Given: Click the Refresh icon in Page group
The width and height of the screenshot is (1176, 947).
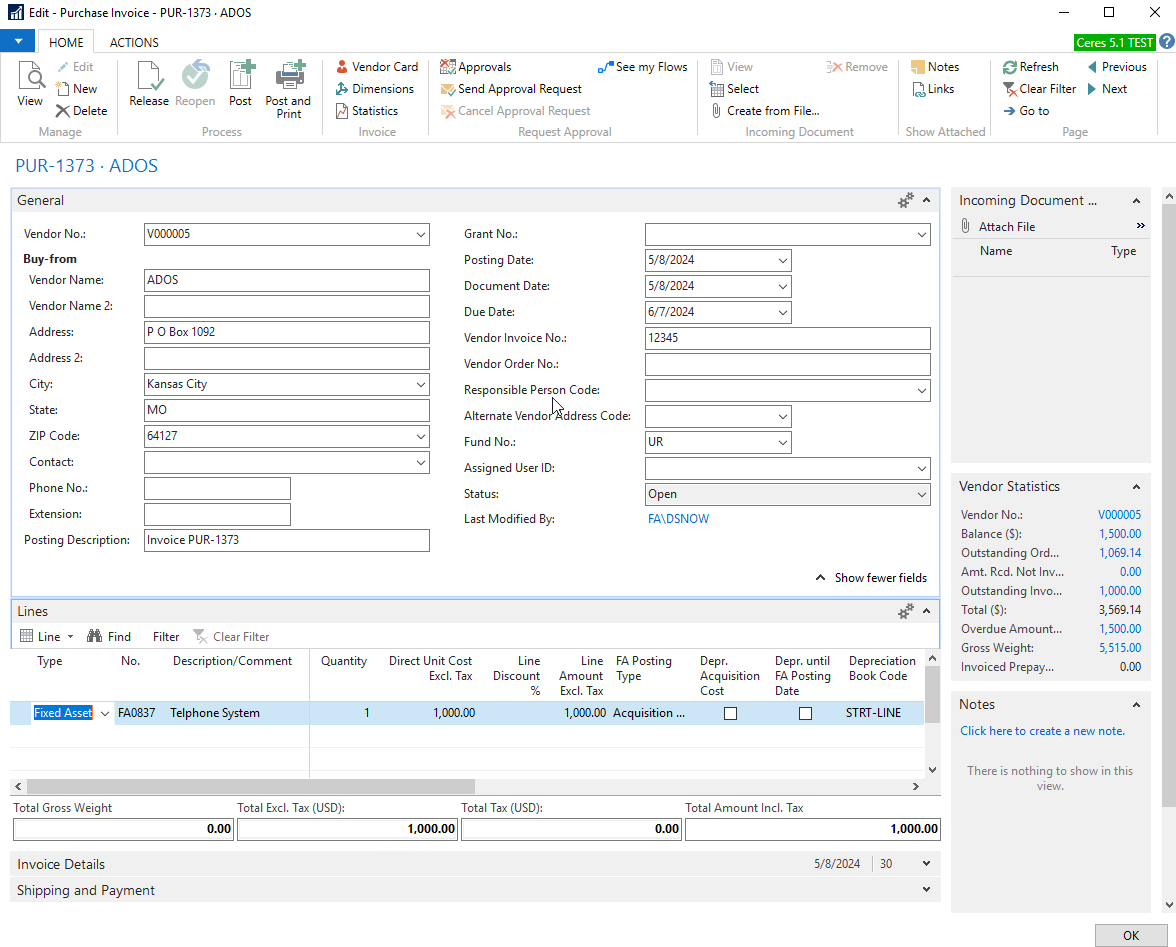Looking at the screenshot, I should click(x=1030, y=67).
